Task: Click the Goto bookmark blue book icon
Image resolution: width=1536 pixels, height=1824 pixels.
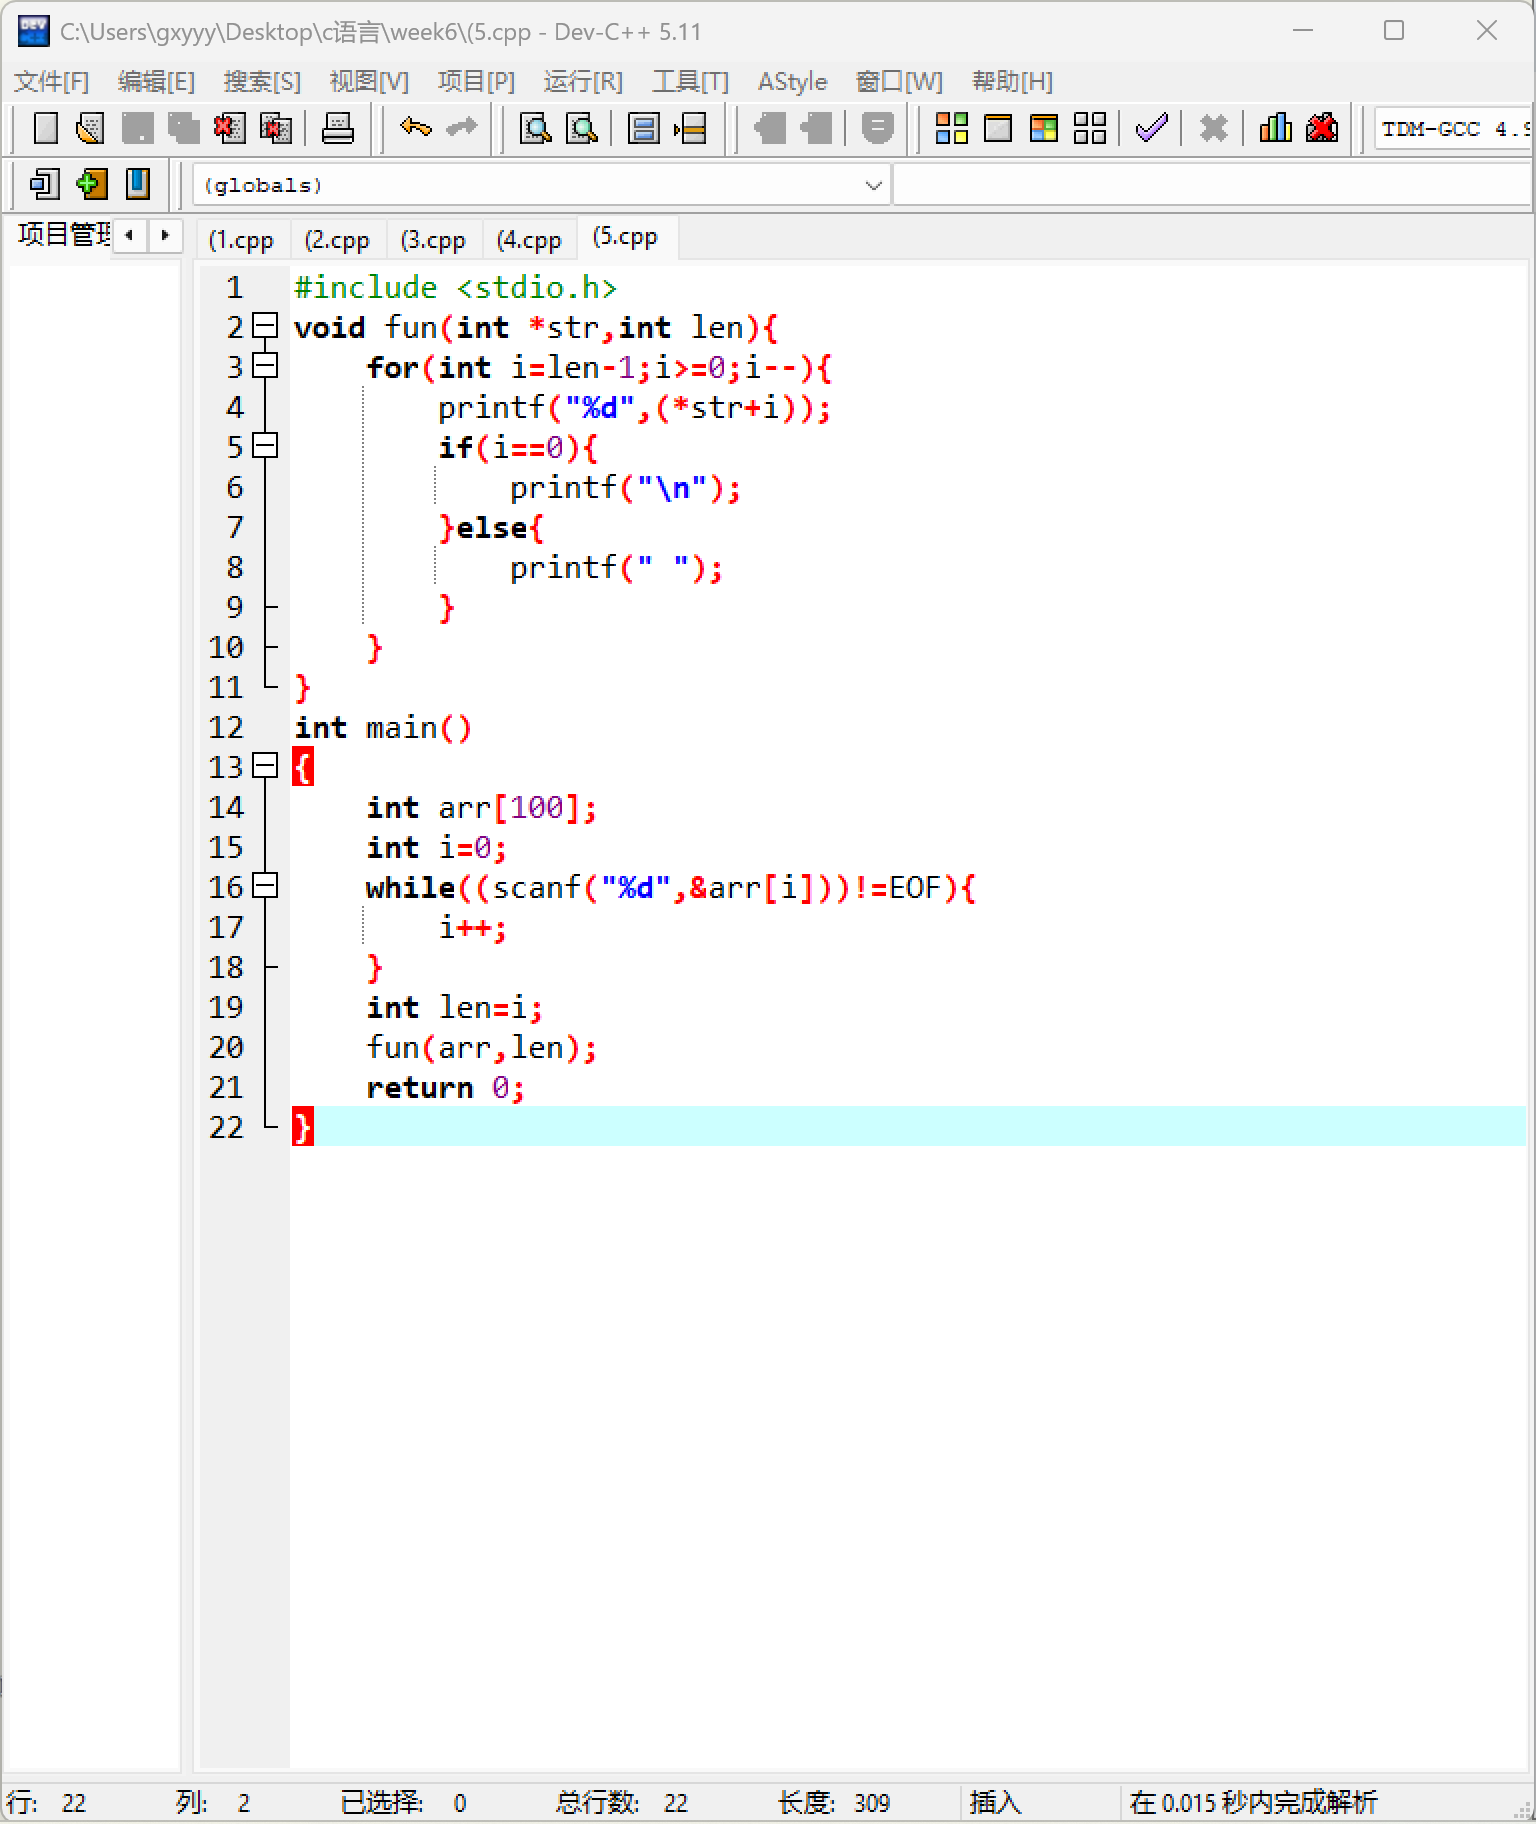Action: point(137,184)
